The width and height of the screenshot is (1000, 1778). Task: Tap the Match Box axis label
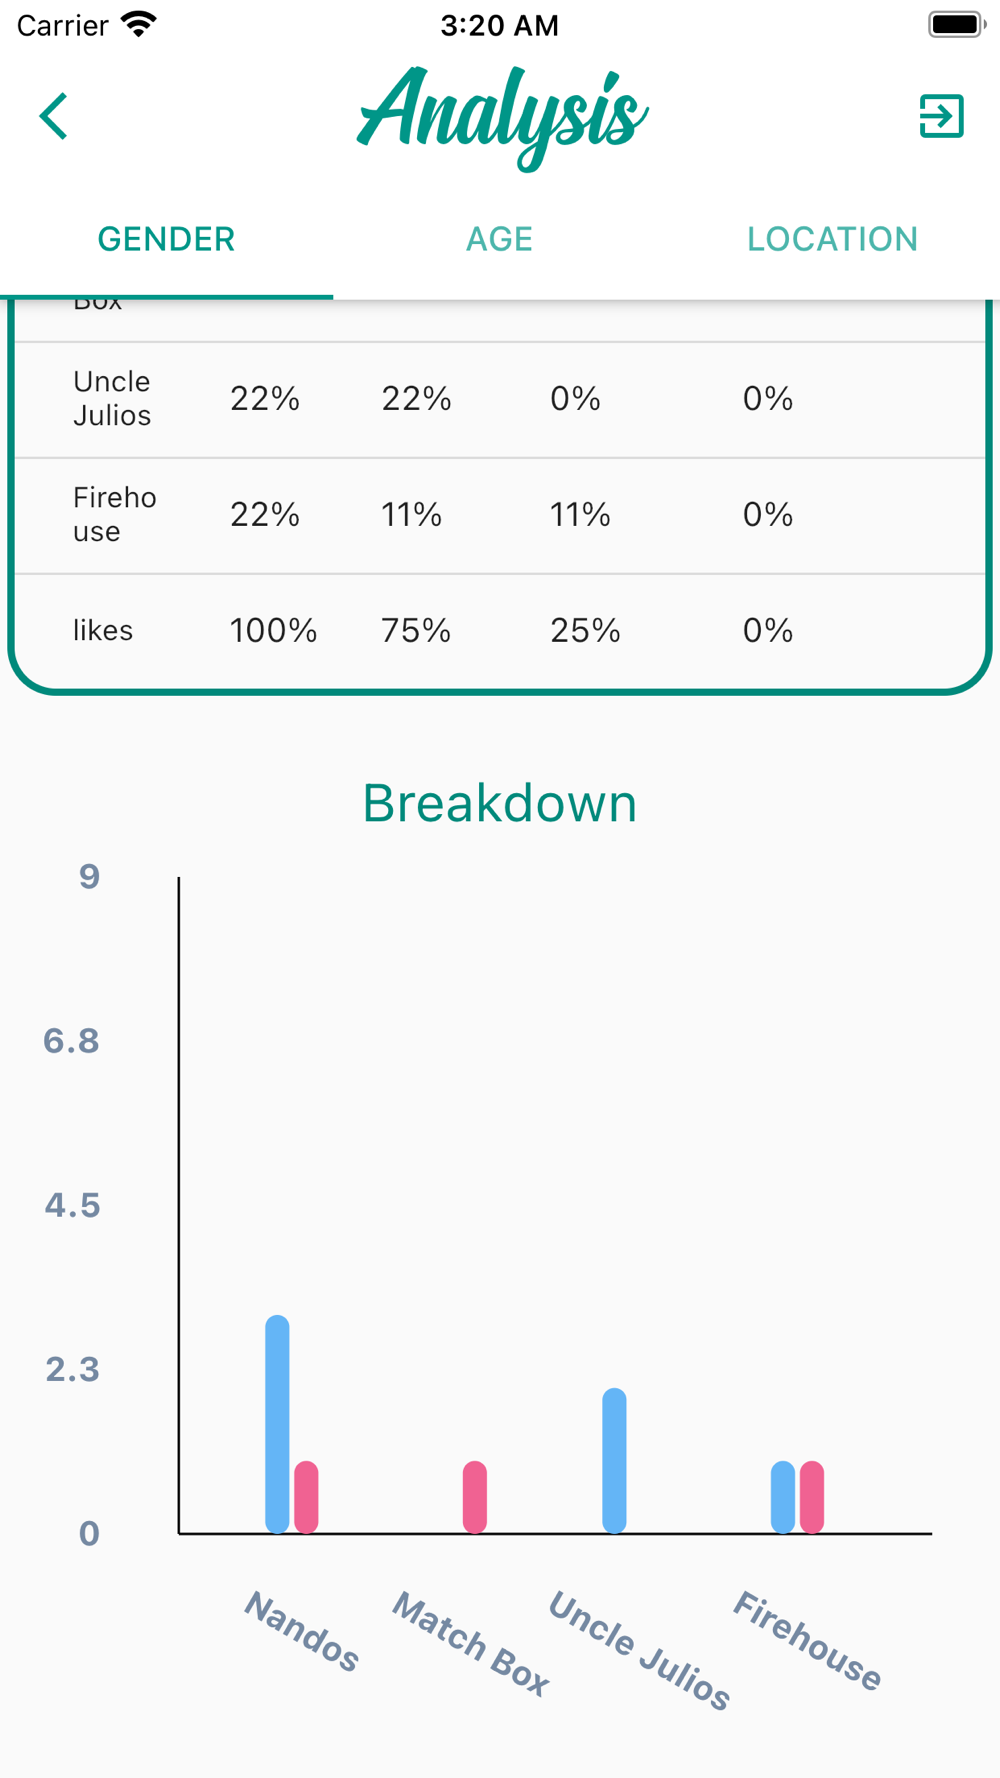point(470,1643)
